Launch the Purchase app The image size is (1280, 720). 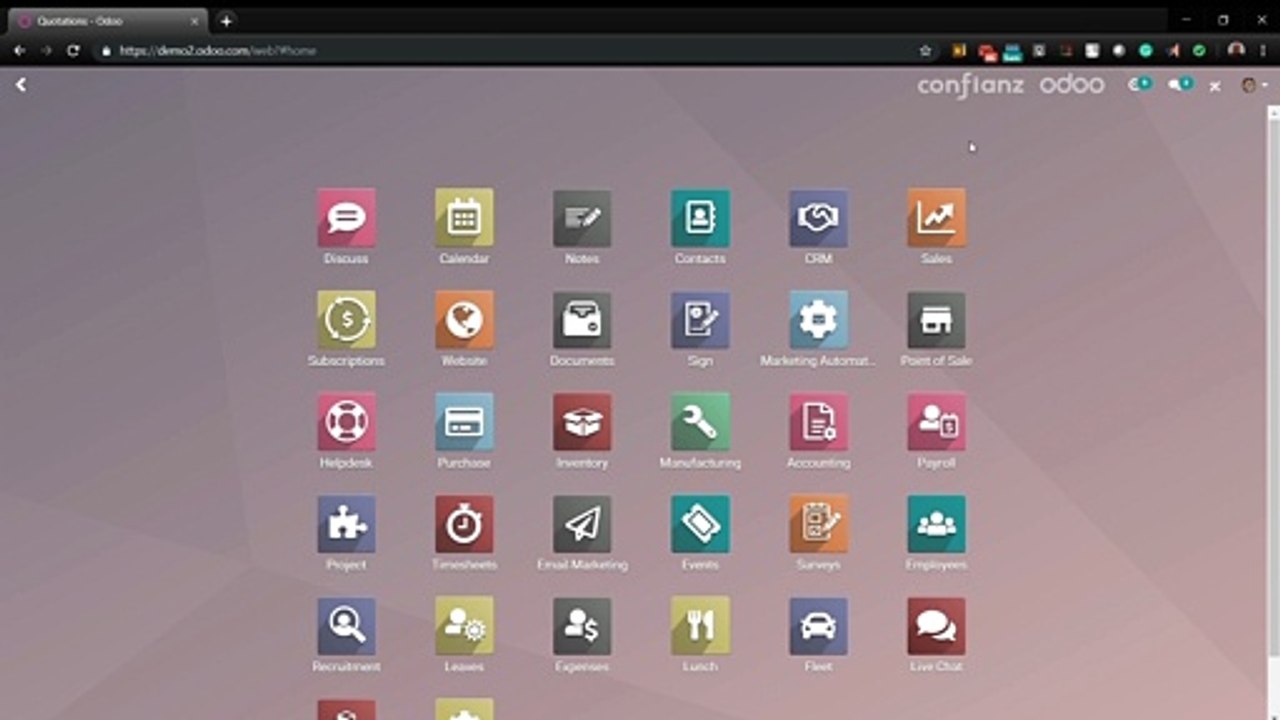[x=464, y=422]
